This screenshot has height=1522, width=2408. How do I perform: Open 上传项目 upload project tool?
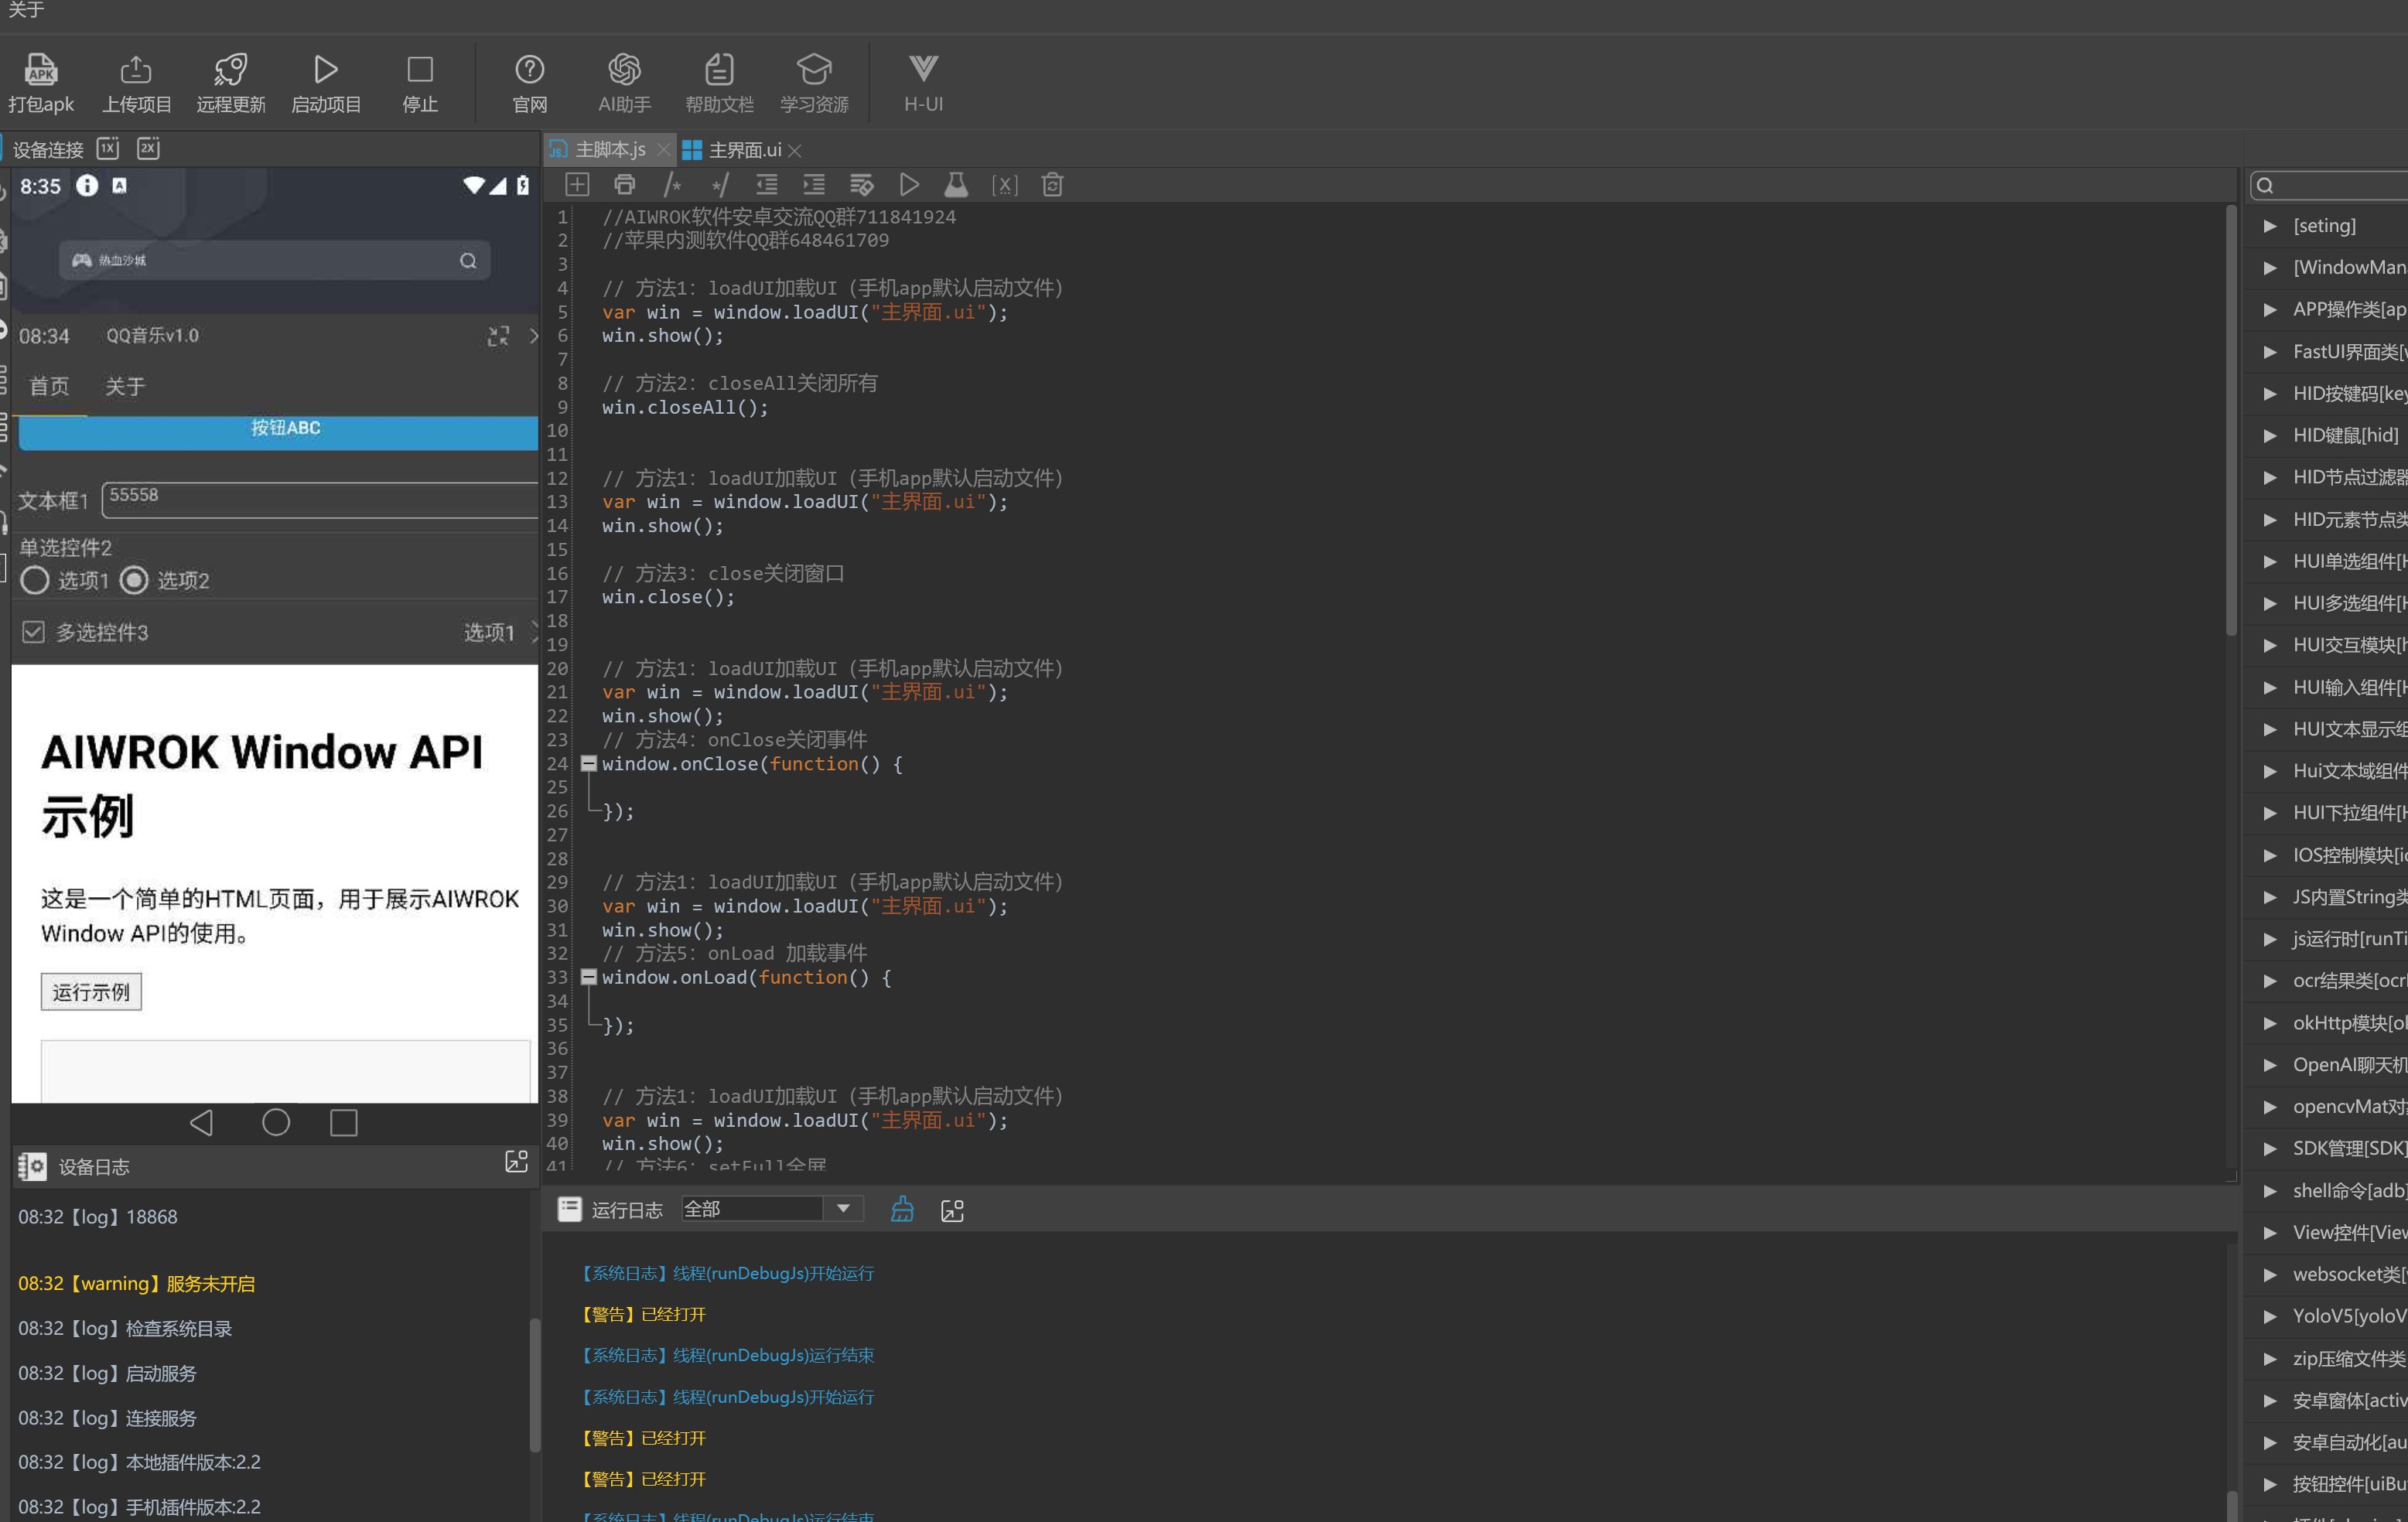coord(137,82)
